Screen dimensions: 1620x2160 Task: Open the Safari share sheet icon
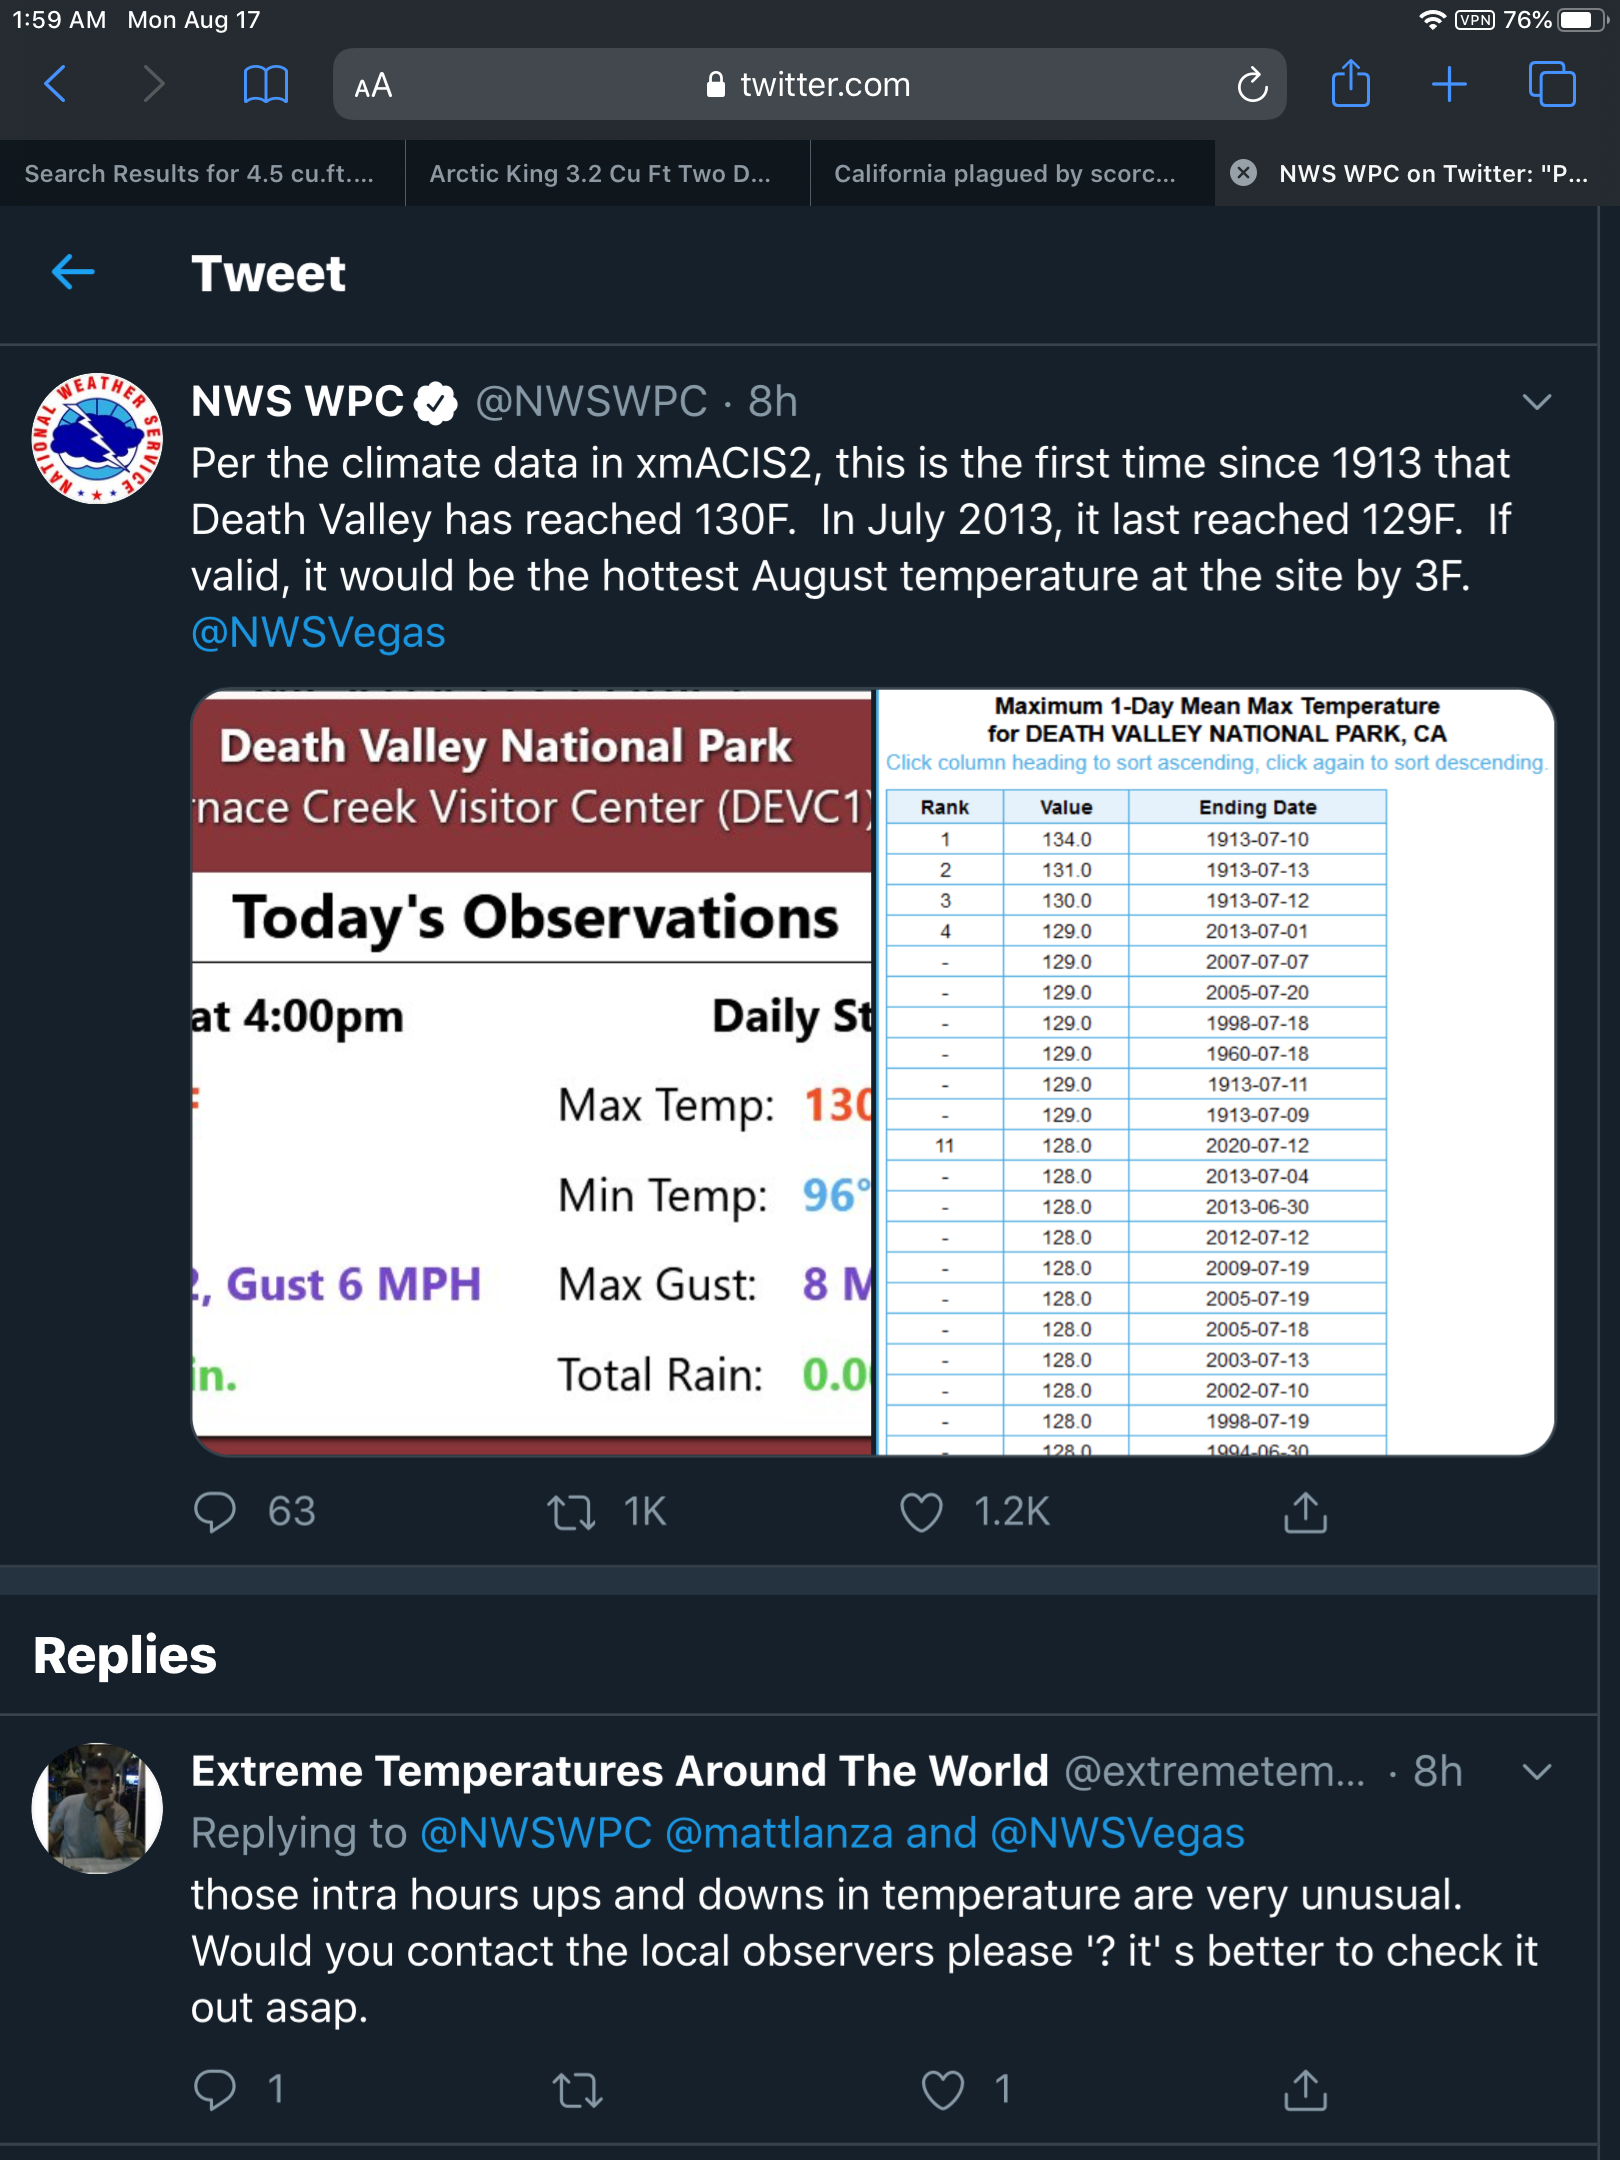click(x=1350, y=84)
